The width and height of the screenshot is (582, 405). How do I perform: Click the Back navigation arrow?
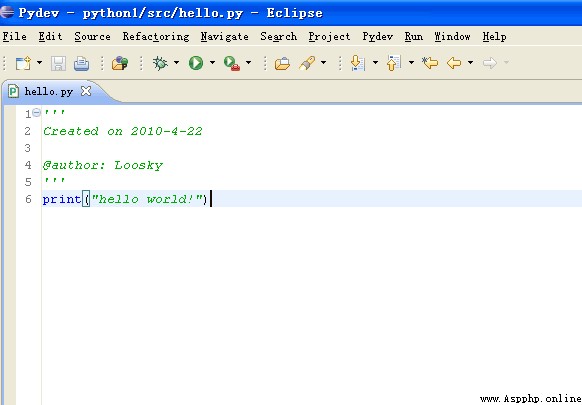[x=454, y=63]
